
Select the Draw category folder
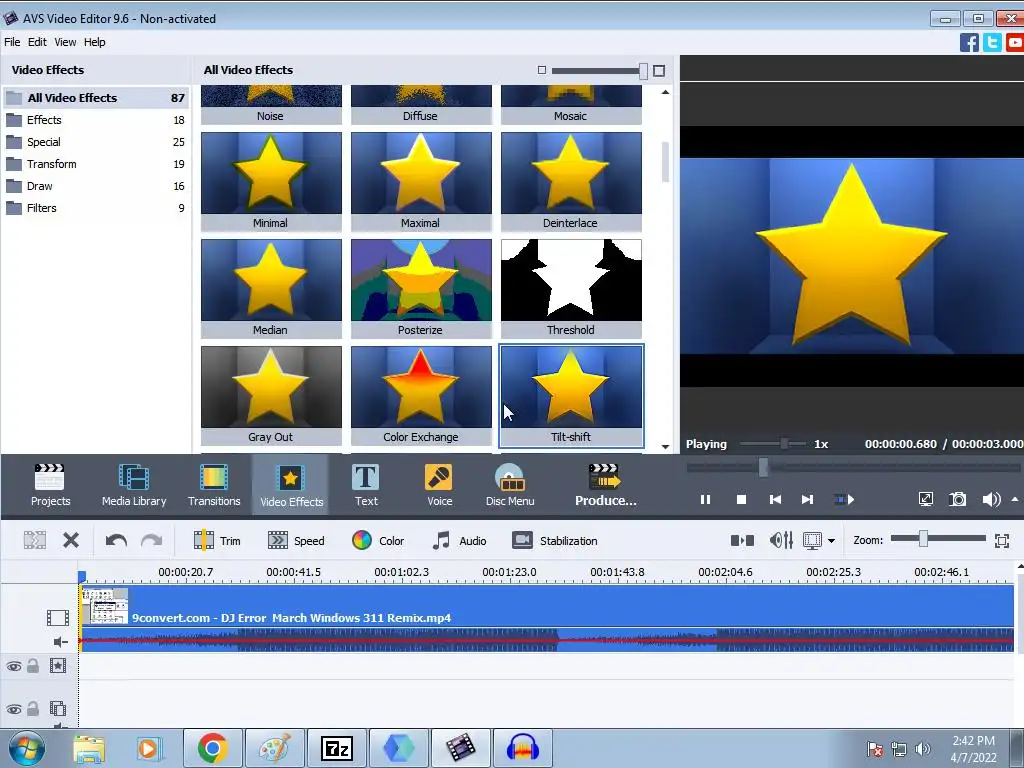95,186
